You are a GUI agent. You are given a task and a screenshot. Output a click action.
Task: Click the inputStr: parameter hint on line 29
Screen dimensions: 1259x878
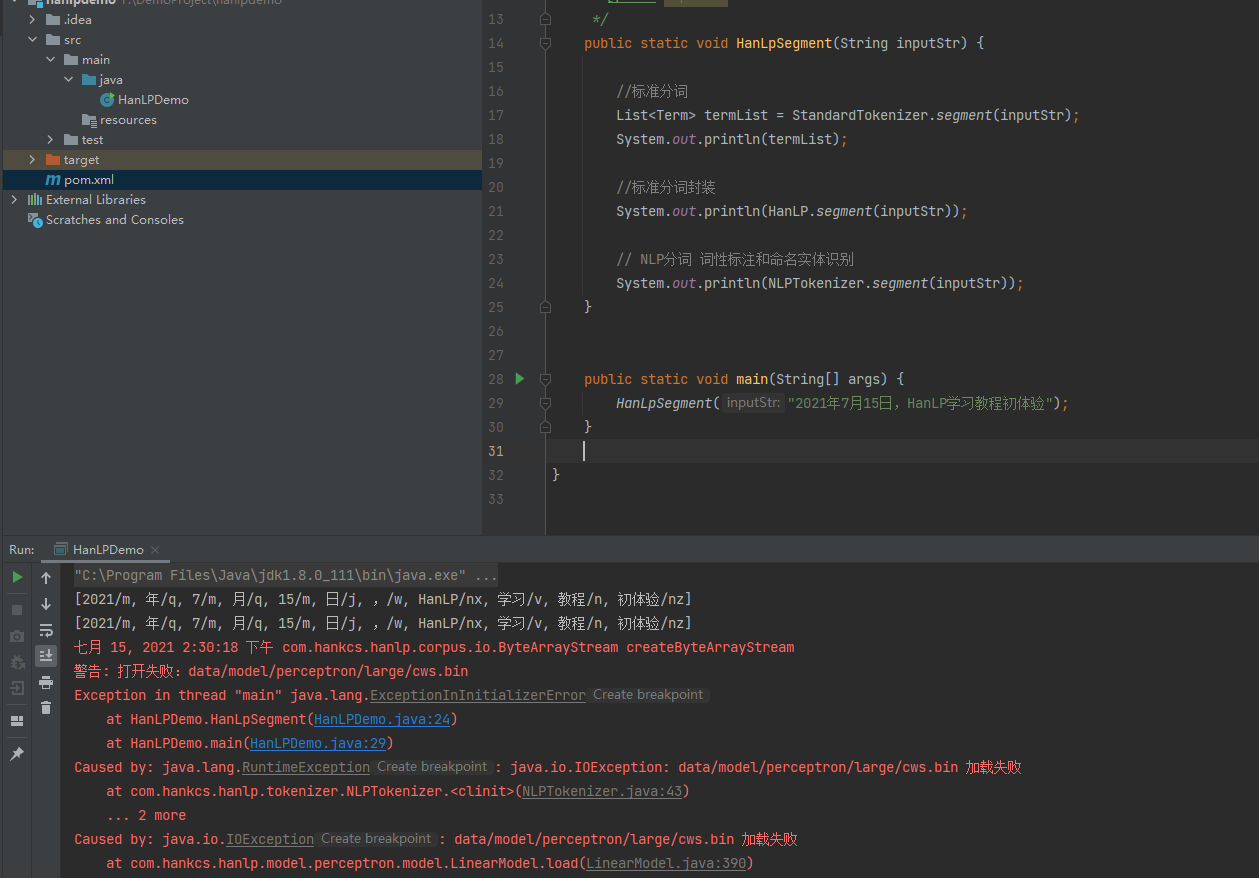point(753,403)
